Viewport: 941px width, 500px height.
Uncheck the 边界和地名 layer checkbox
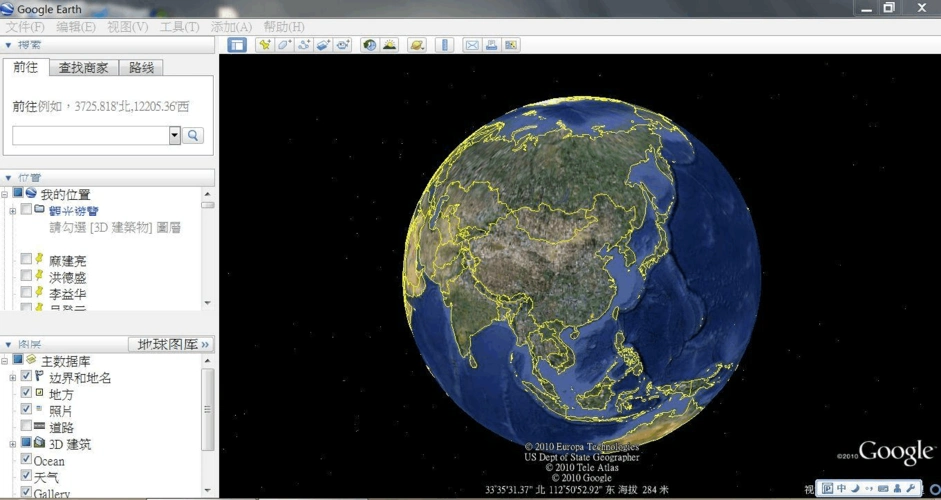(26, 376)
